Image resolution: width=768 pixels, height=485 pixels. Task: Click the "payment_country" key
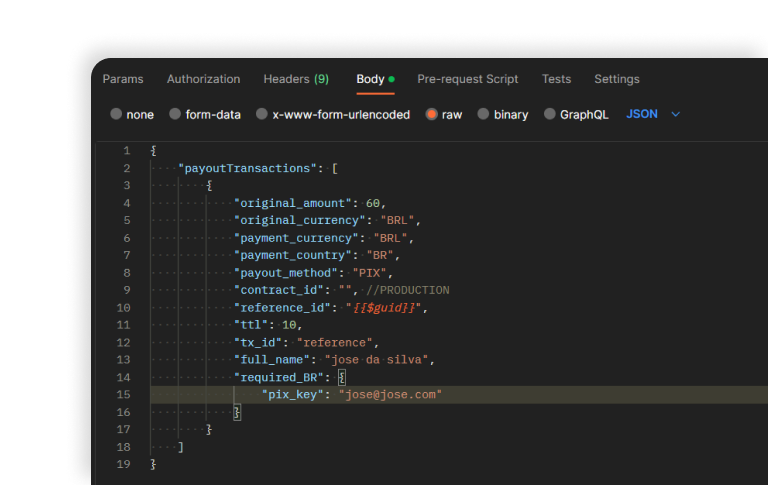(293, 255)
